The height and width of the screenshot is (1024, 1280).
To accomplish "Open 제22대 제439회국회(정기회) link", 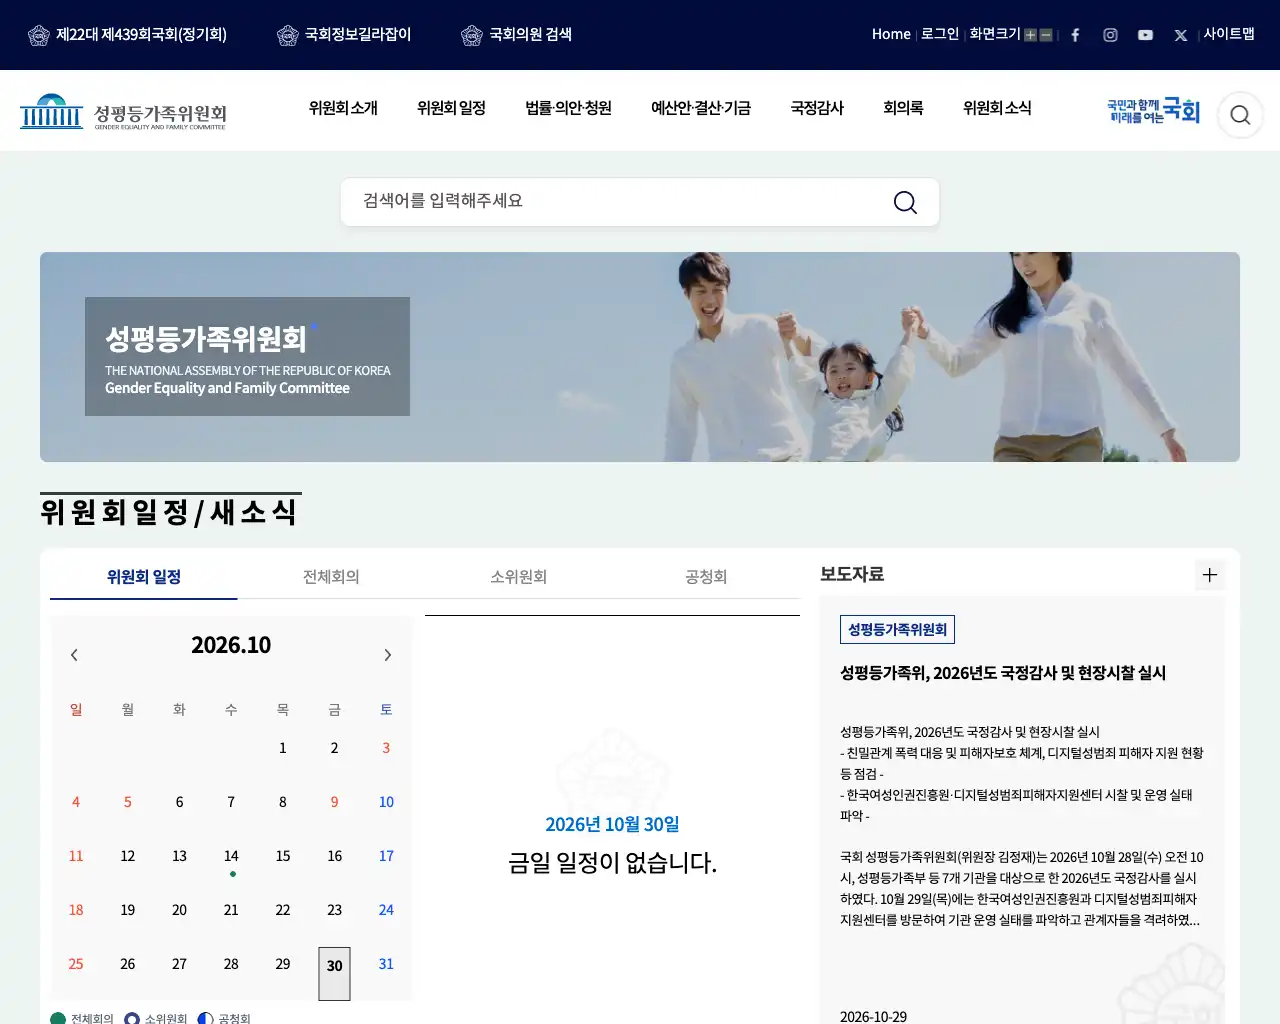I will [127, 35].
